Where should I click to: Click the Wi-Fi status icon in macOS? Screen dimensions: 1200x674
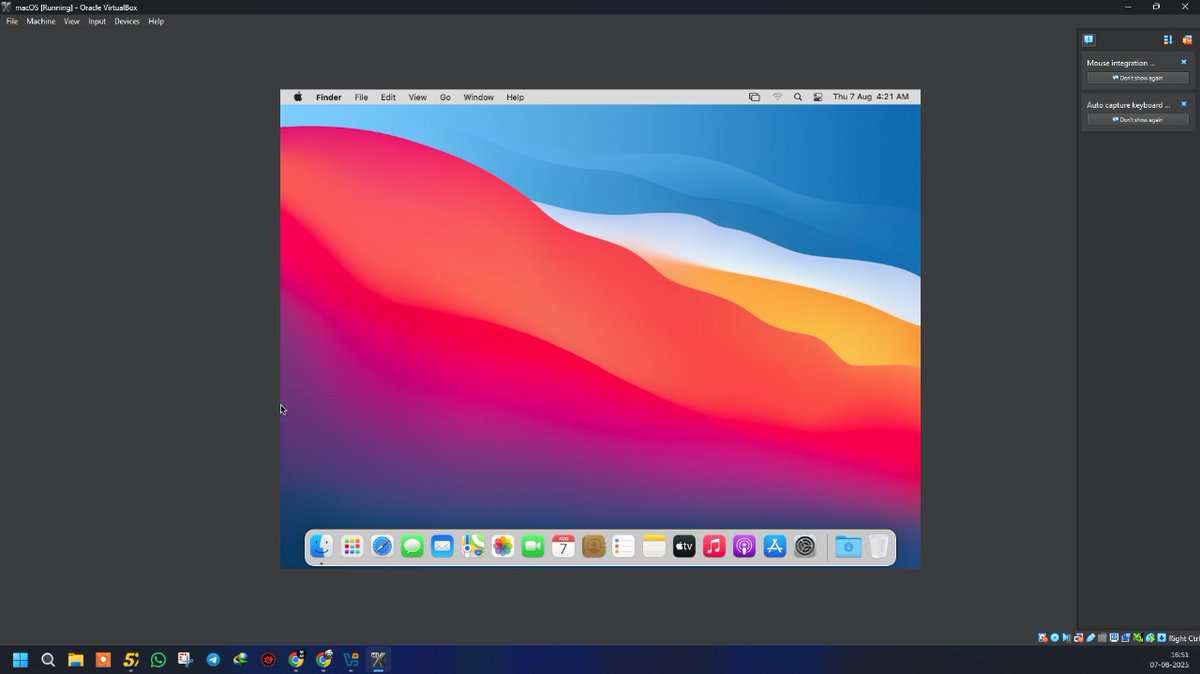777,97
